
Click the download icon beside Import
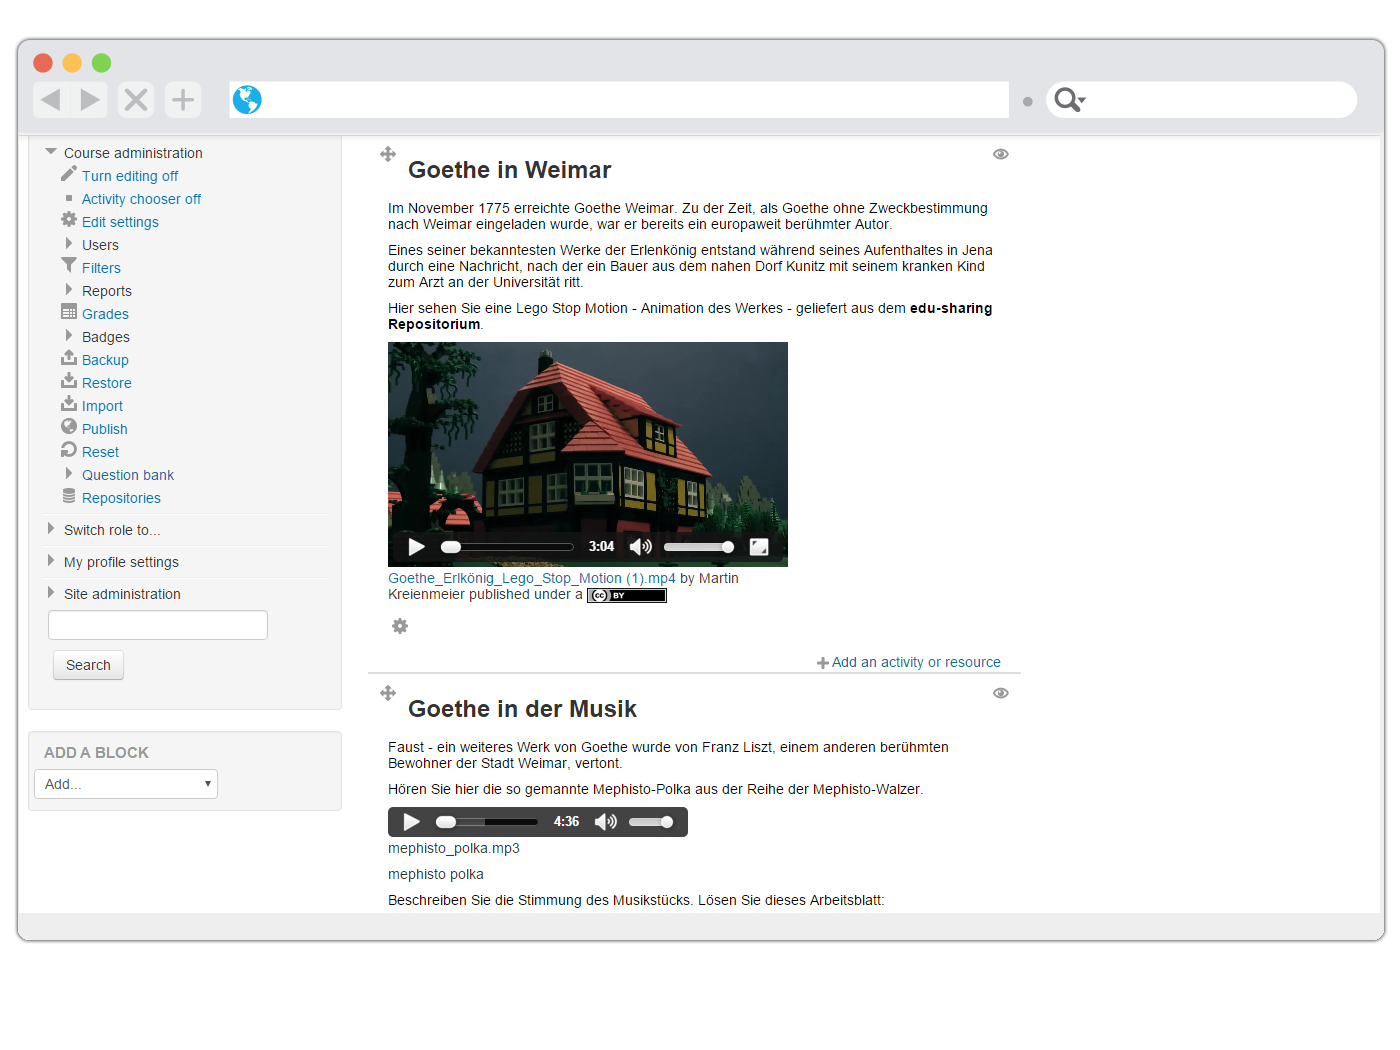coord(69,404)
